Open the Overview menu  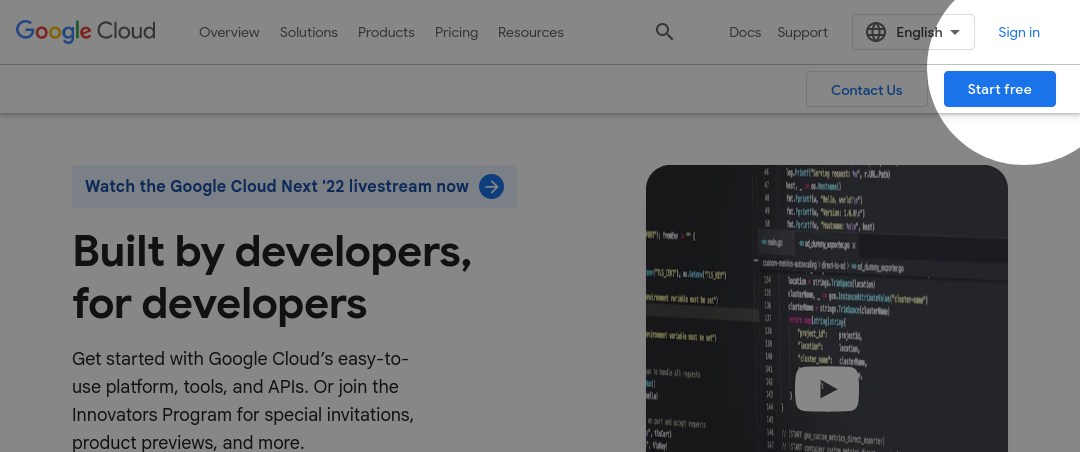[229, 32]
